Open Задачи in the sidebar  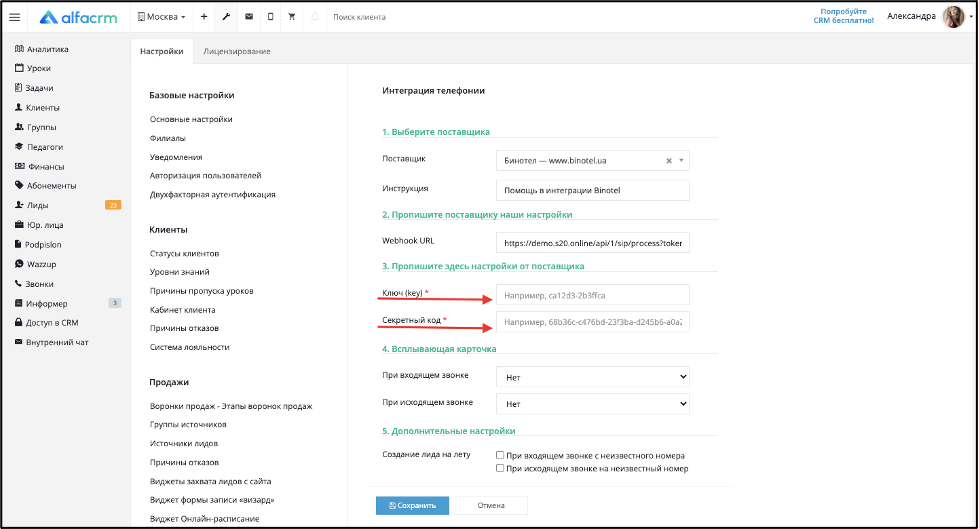coord(34,88)
